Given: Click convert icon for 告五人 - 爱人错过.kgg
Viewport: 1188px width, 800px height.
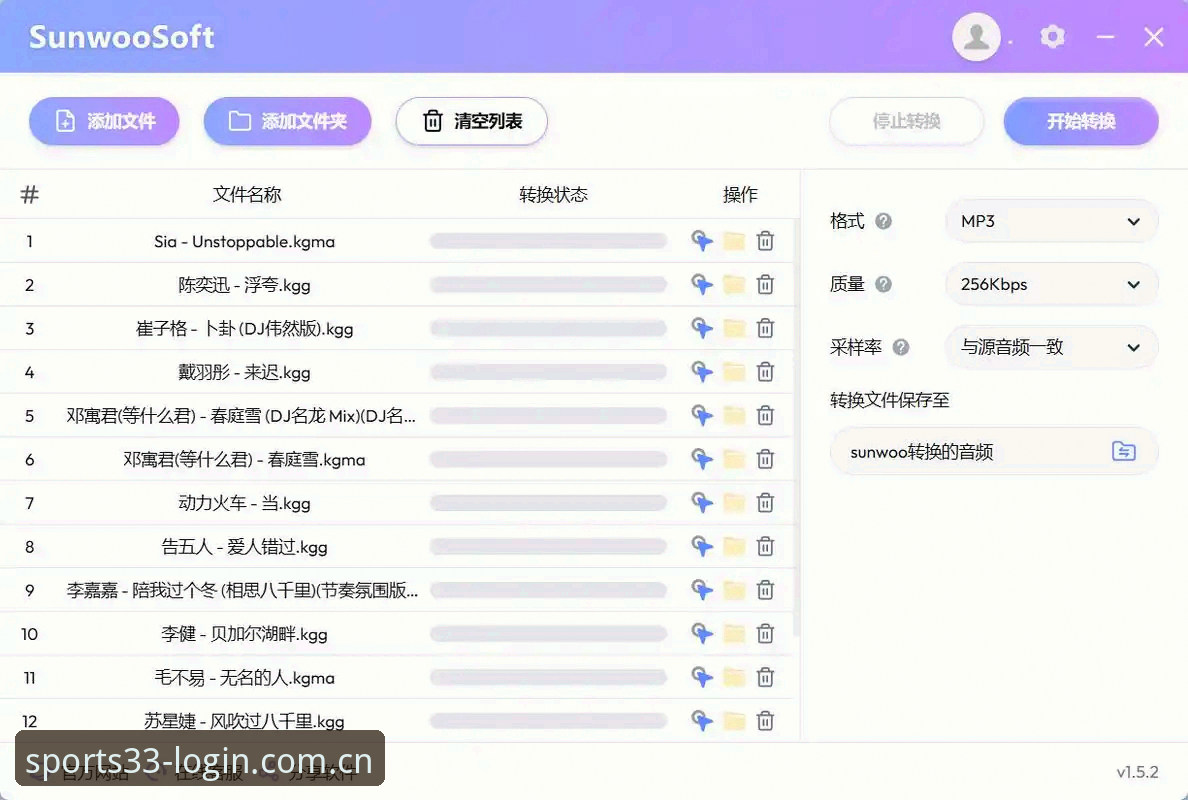Looking at the screenshot, I should point(702,546).
